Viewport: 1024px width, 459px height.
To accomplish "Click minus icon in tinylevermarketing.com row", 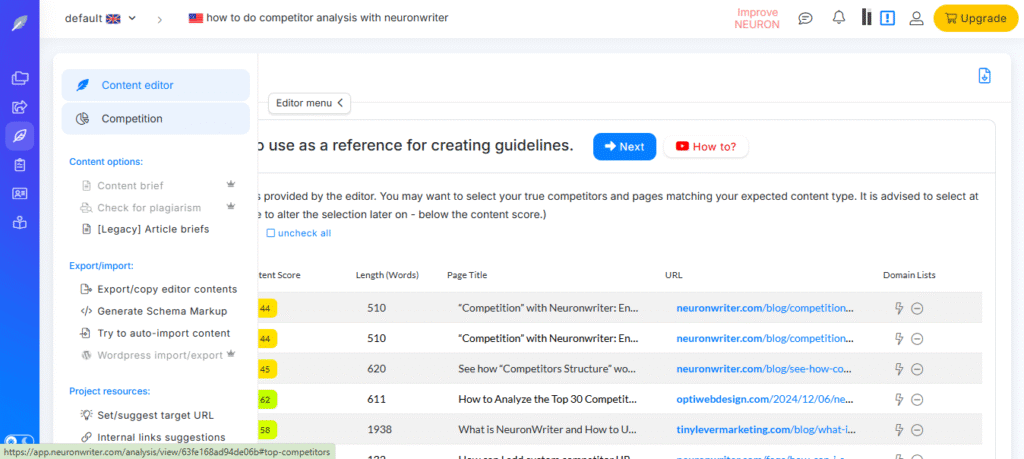I will click(x=917, y=430).
